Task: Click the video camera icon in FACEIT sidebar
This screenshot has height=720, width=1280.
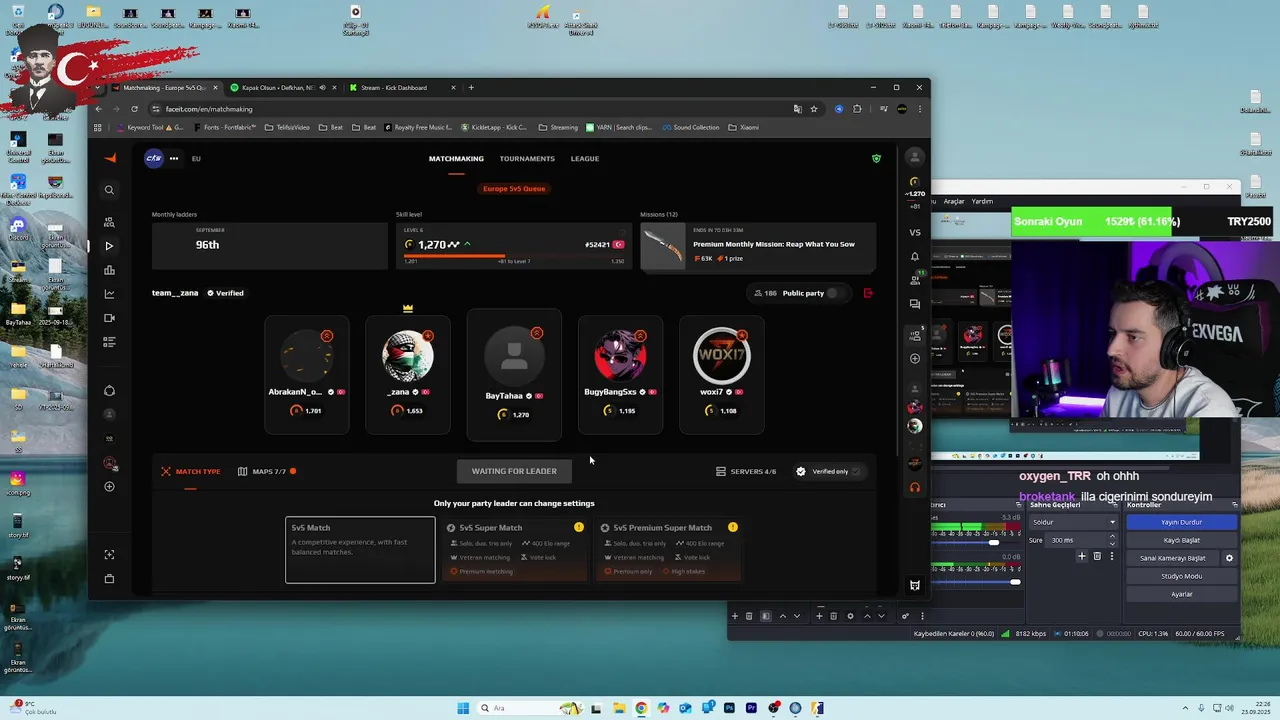Action: [x=109, y=318]
